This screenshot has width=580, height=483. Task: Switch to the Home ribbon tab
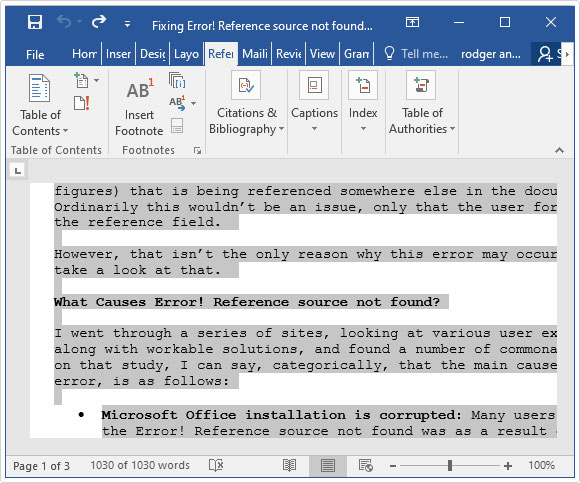tap(84, 54)
